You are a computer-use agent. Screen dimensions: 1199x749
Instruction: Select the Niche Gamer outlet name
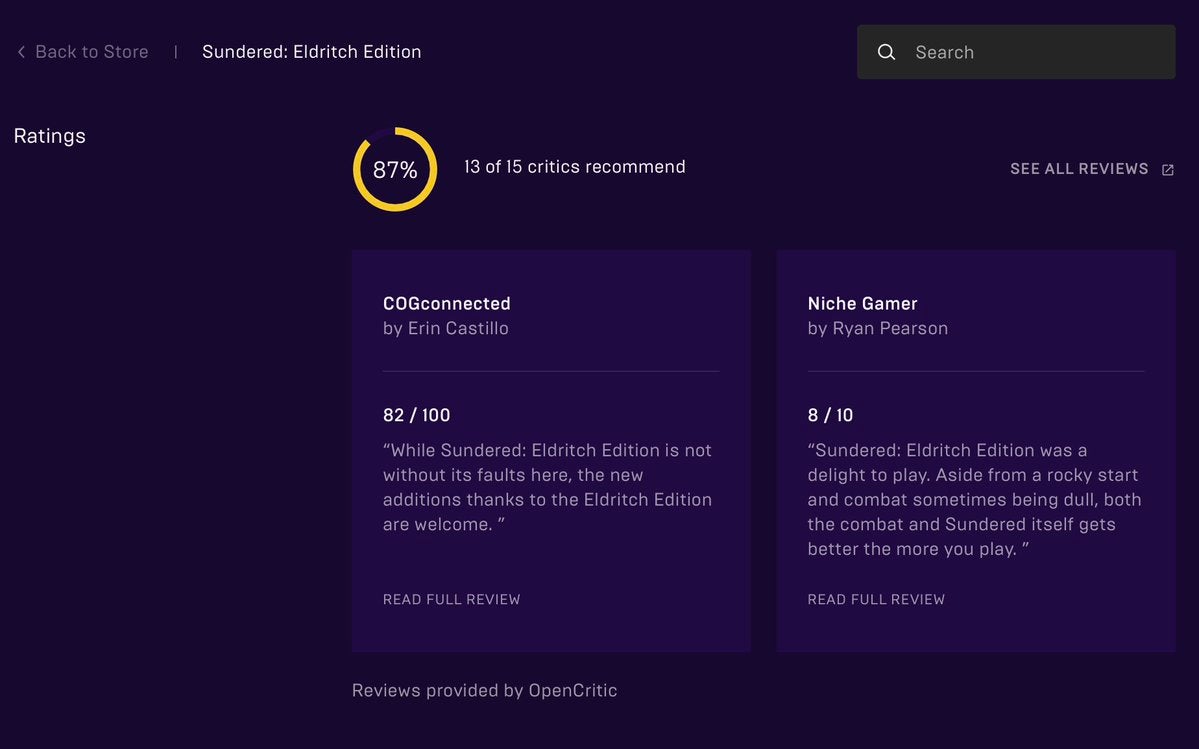tap(862, 303)
